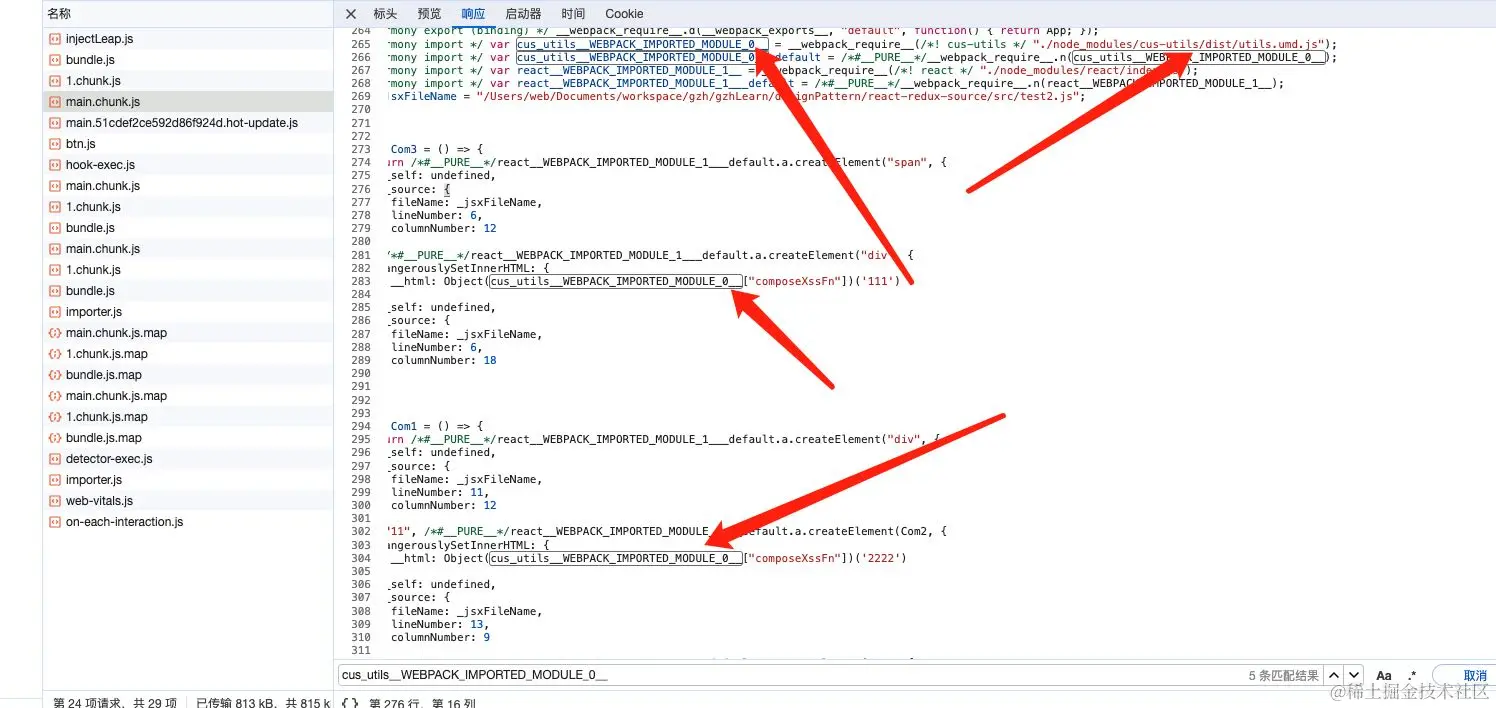Jump to next search match arrow

pos(1353,676)
